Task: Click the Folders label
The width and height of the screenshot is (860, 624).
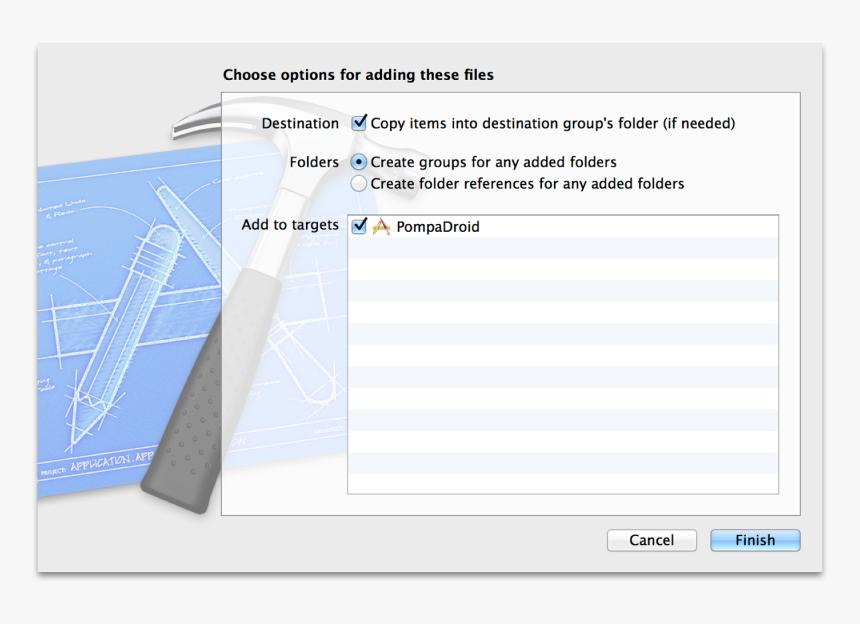Action: tap(314, 162)
